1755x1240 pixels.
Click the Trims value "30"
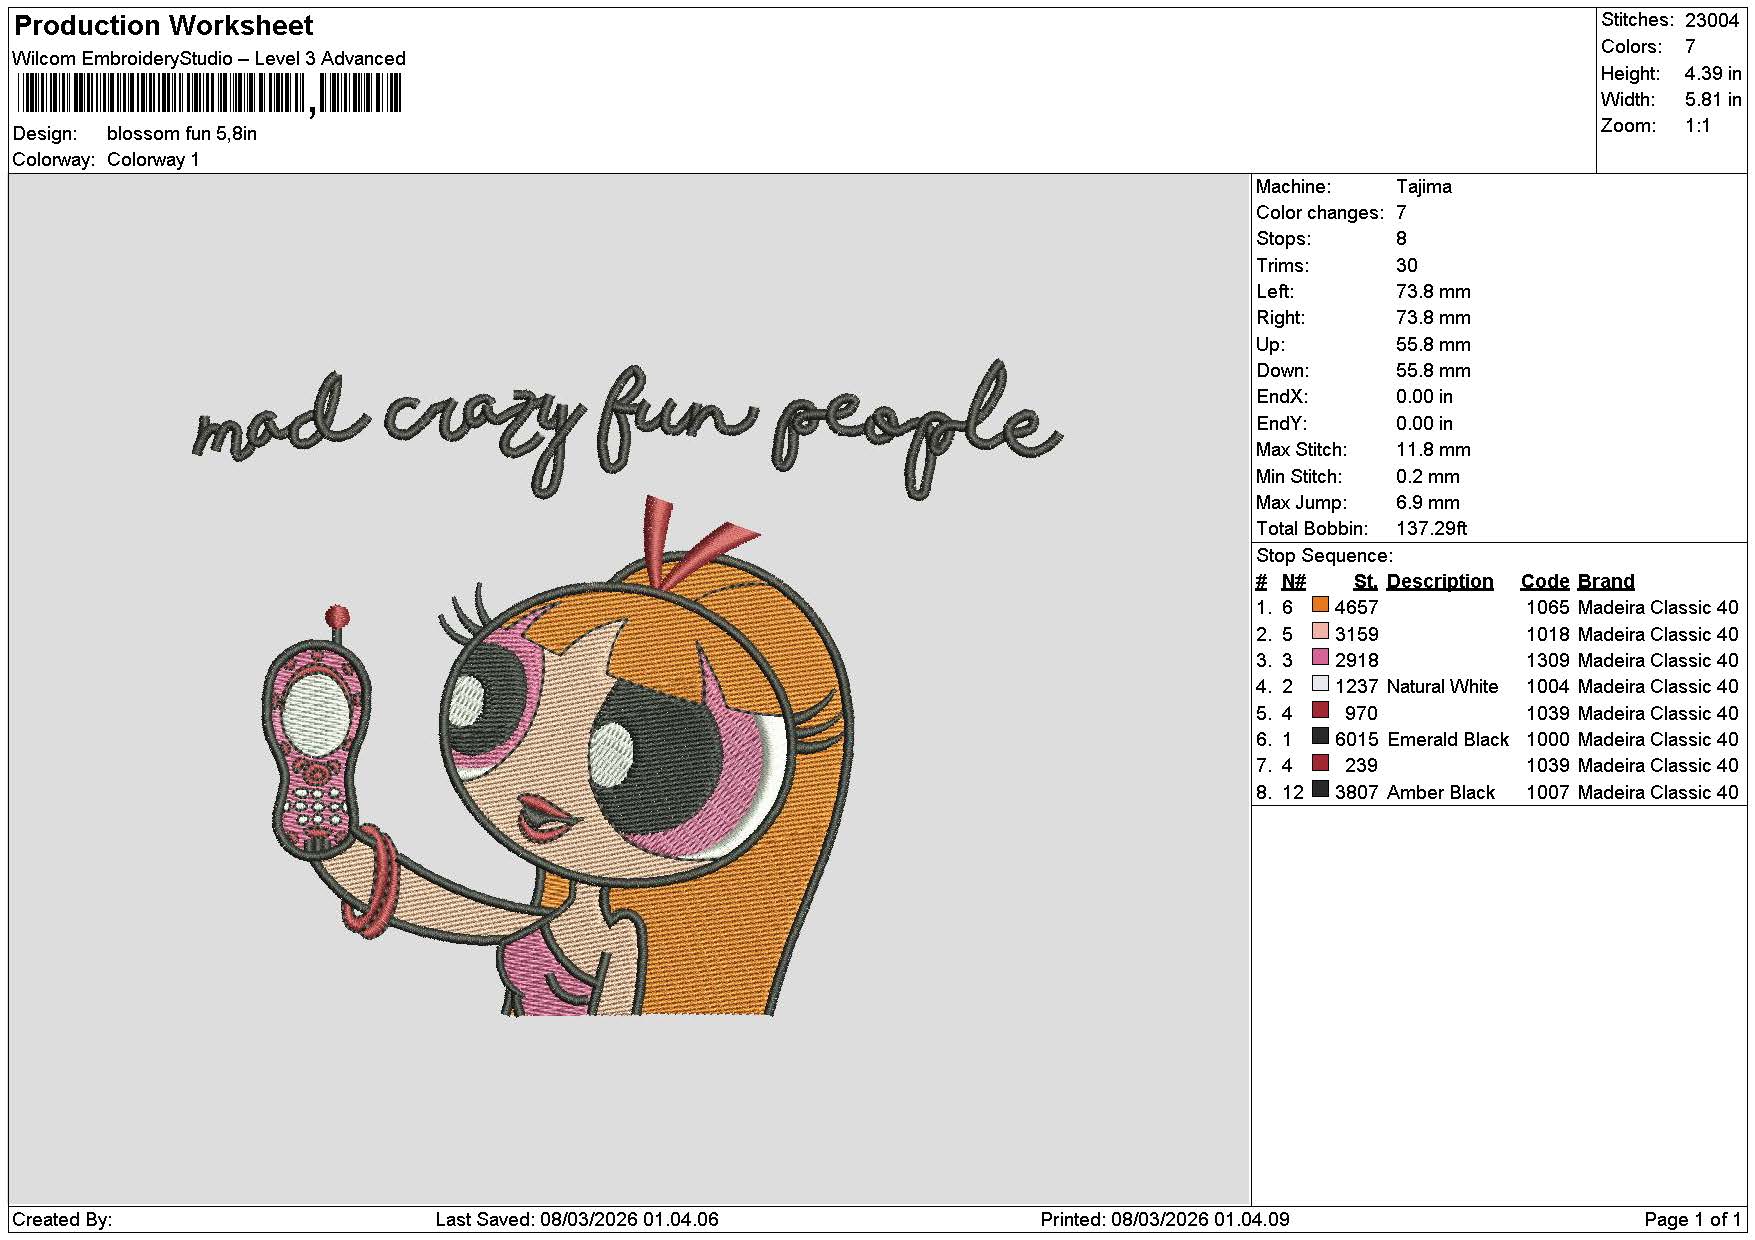[x=1407, y=266]
